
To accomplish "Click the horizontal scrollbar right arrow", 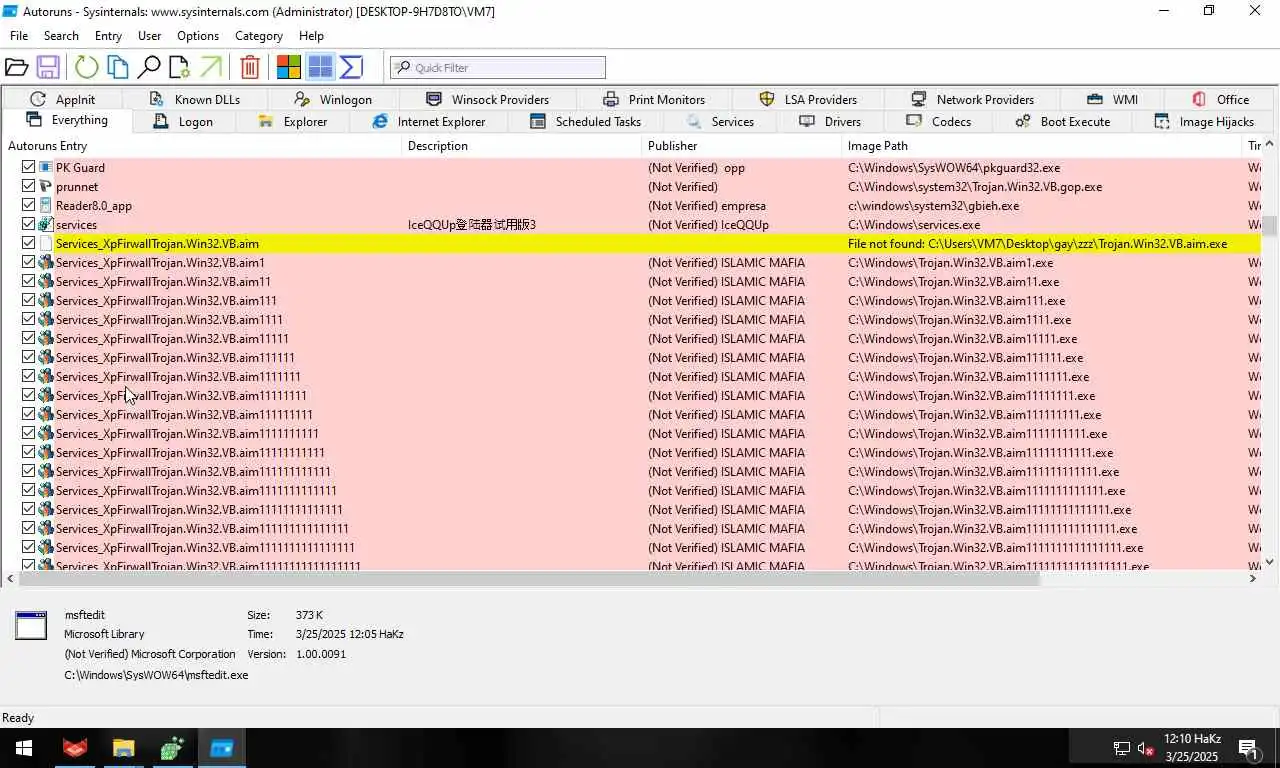I will click(1253, 578).
